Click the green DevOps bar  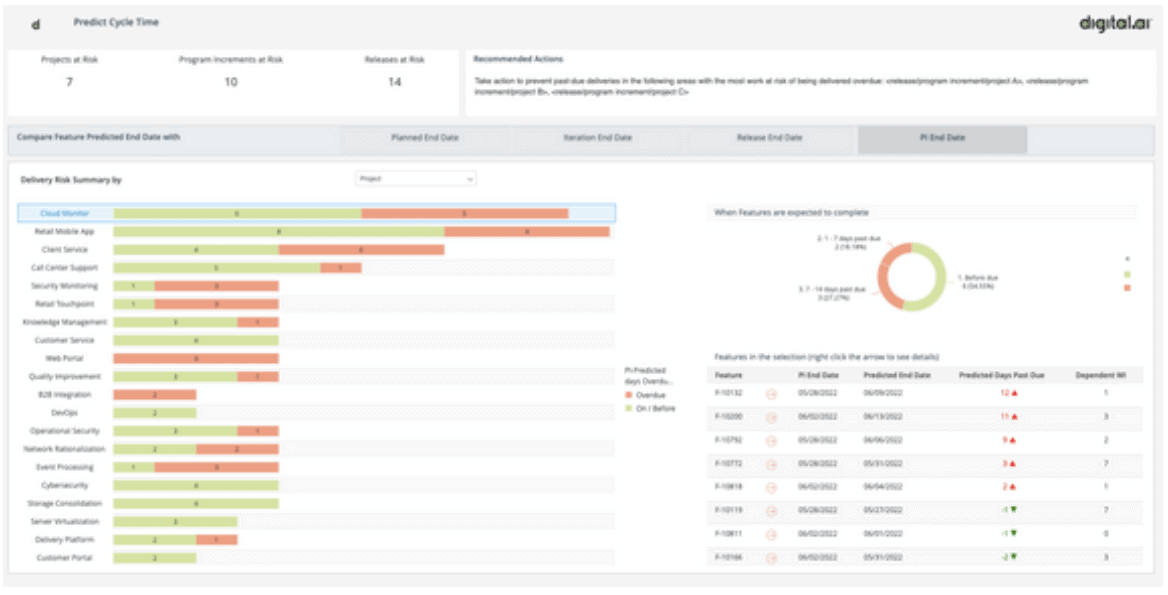[x=155, y=413]
